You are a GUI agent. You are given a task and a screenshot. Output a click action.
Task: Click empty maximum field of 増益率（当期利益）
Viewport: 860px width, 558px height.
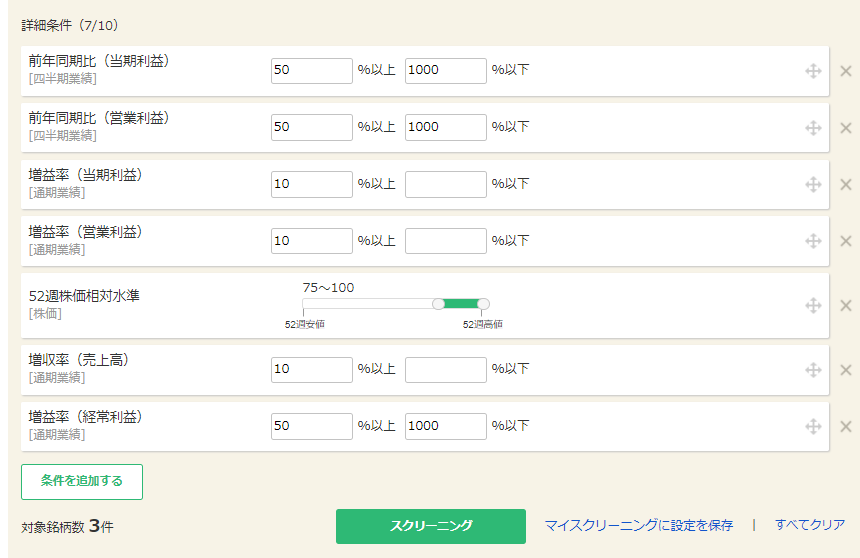point(445,184)
